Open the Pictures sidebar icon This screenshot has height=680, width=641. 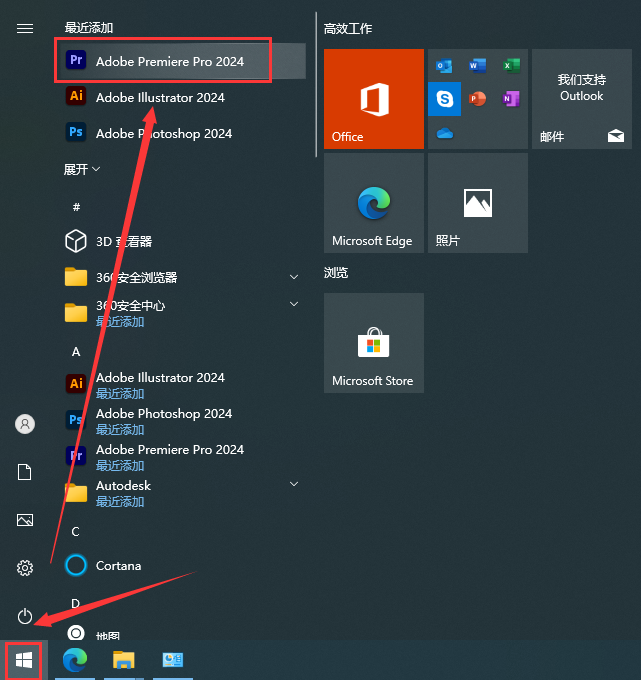tap(25, 520)
